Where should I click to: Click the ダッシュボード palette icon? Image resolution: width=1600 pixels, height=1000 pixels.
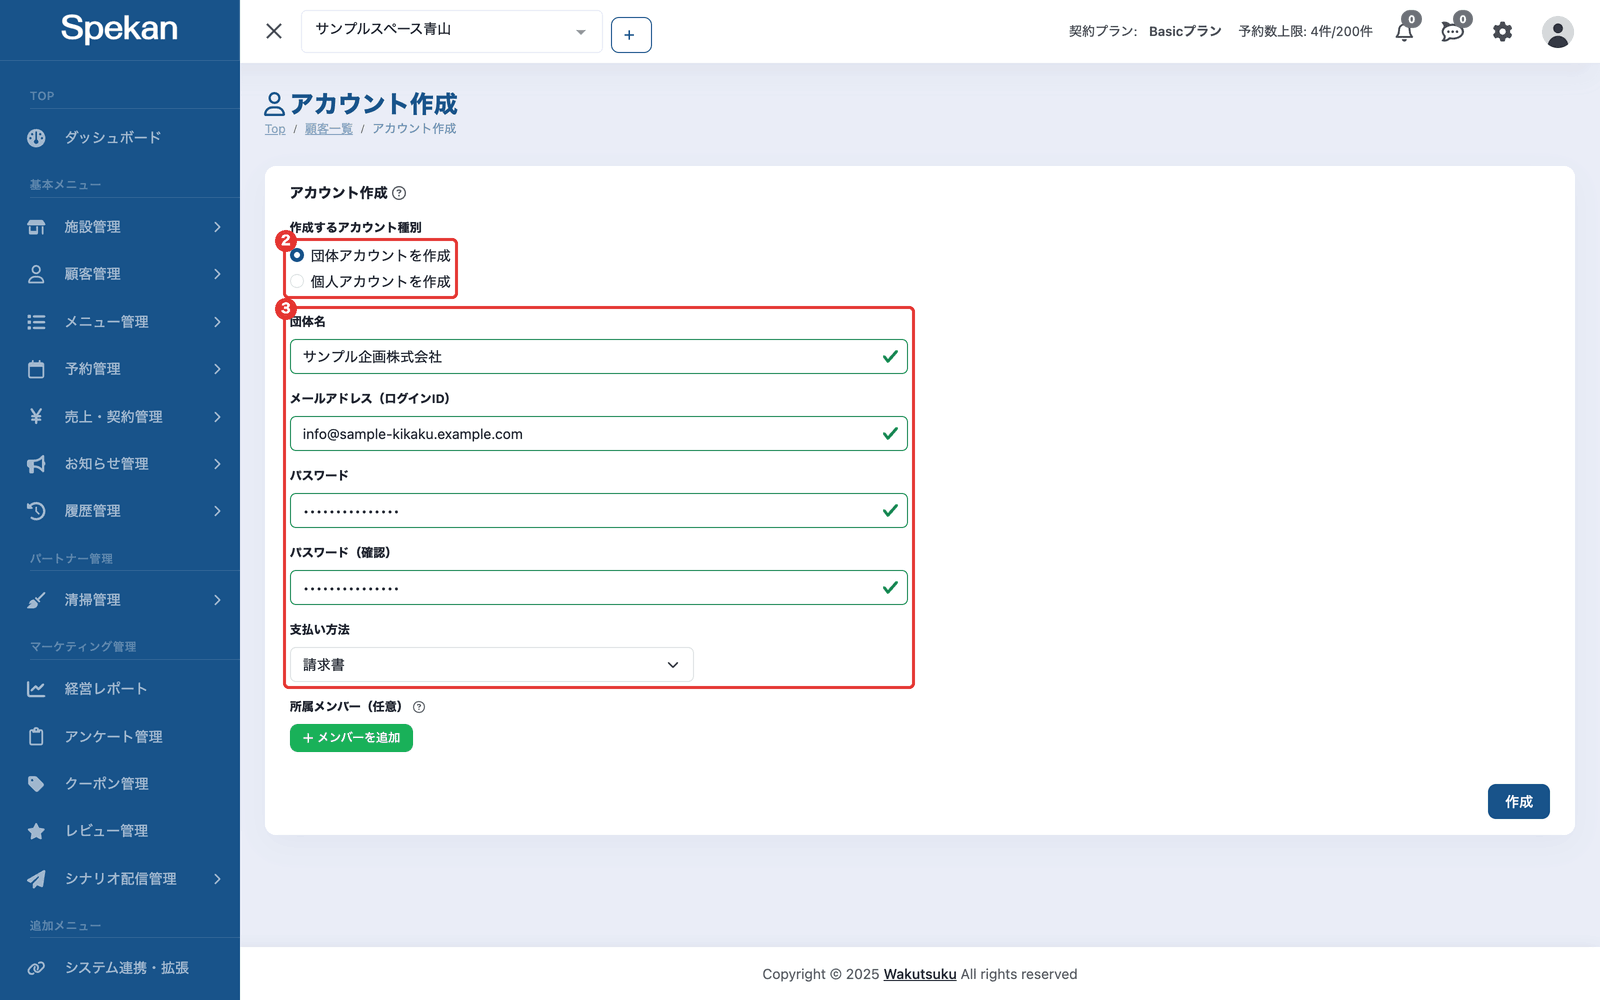36,138
